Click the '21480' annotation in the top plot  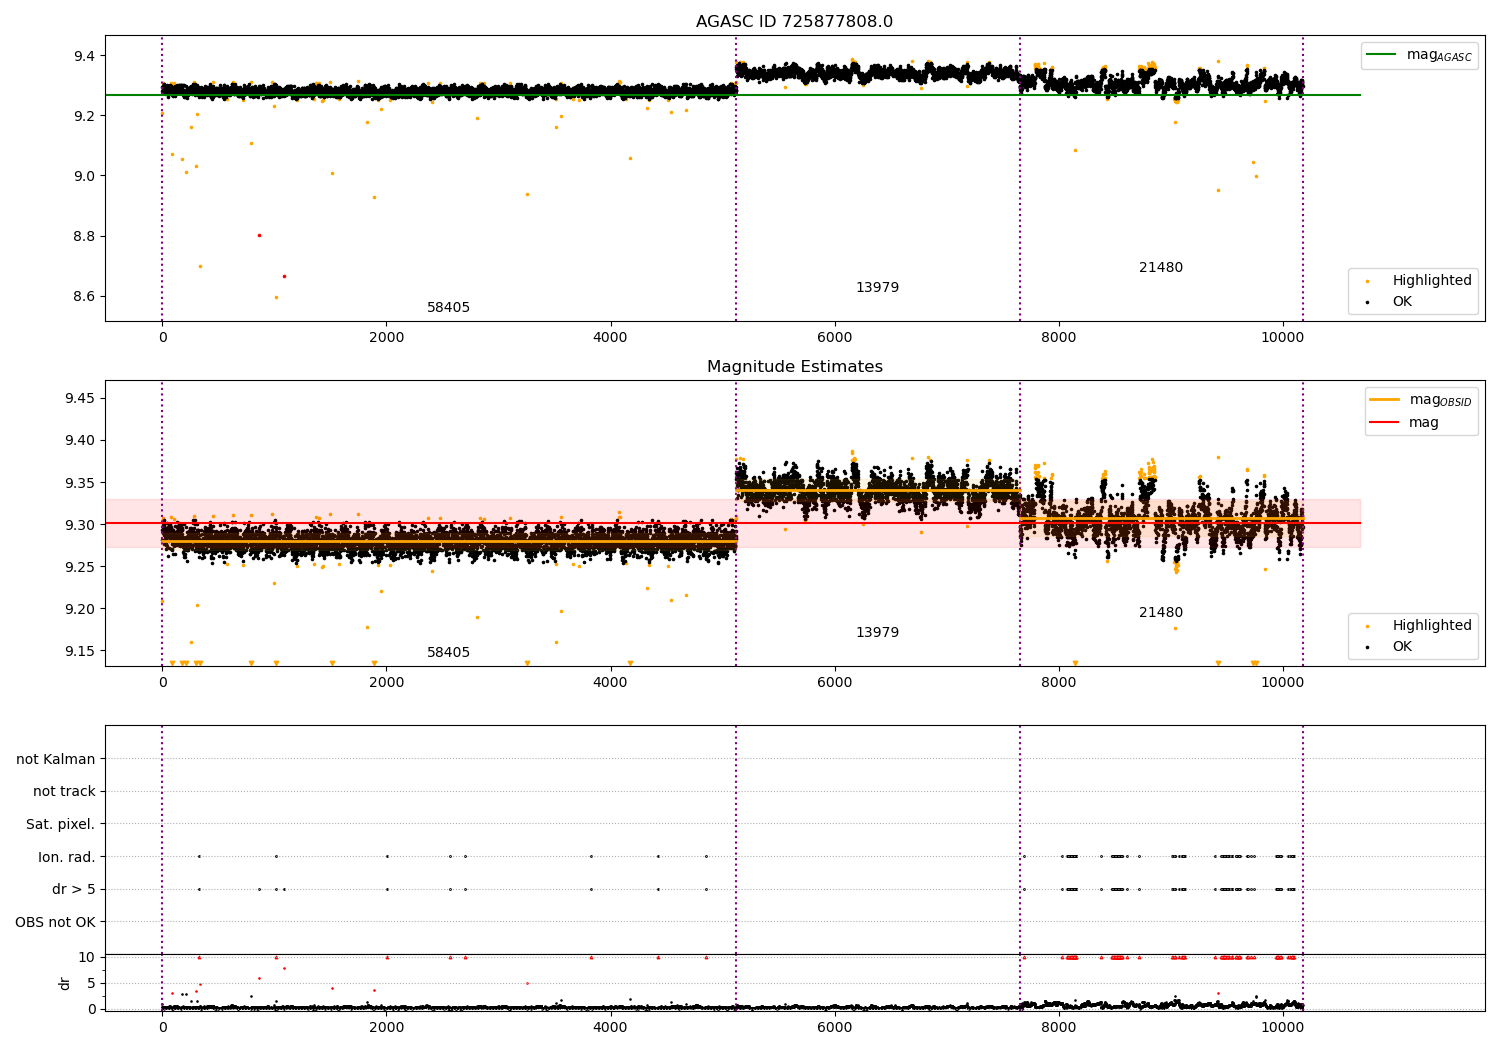tap(1161, 268)
